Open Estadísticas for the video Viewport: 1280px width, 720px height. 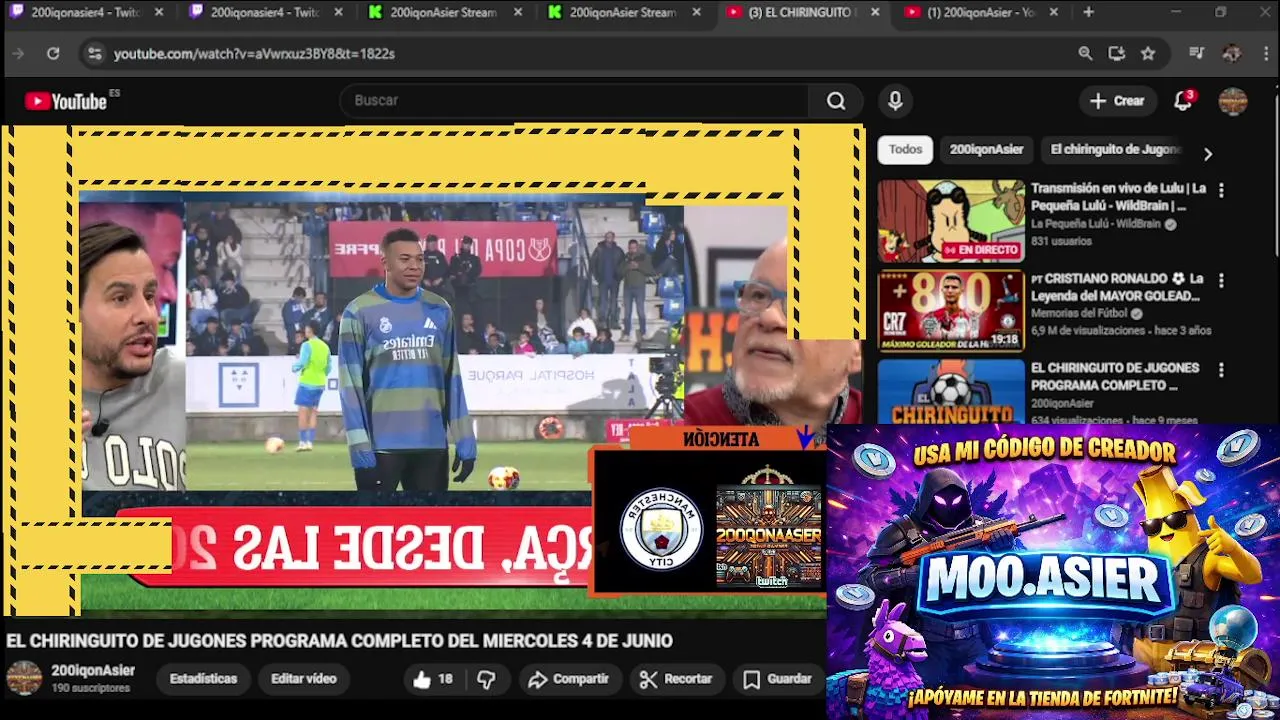[x=203, y=679]
